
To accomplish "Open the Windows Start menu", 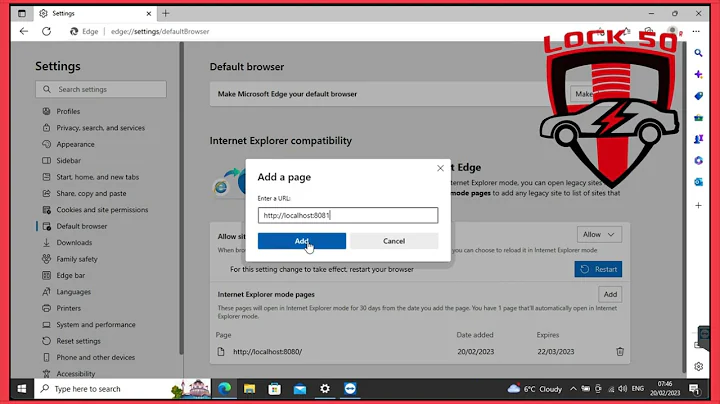I will click(x=22, y=389).
